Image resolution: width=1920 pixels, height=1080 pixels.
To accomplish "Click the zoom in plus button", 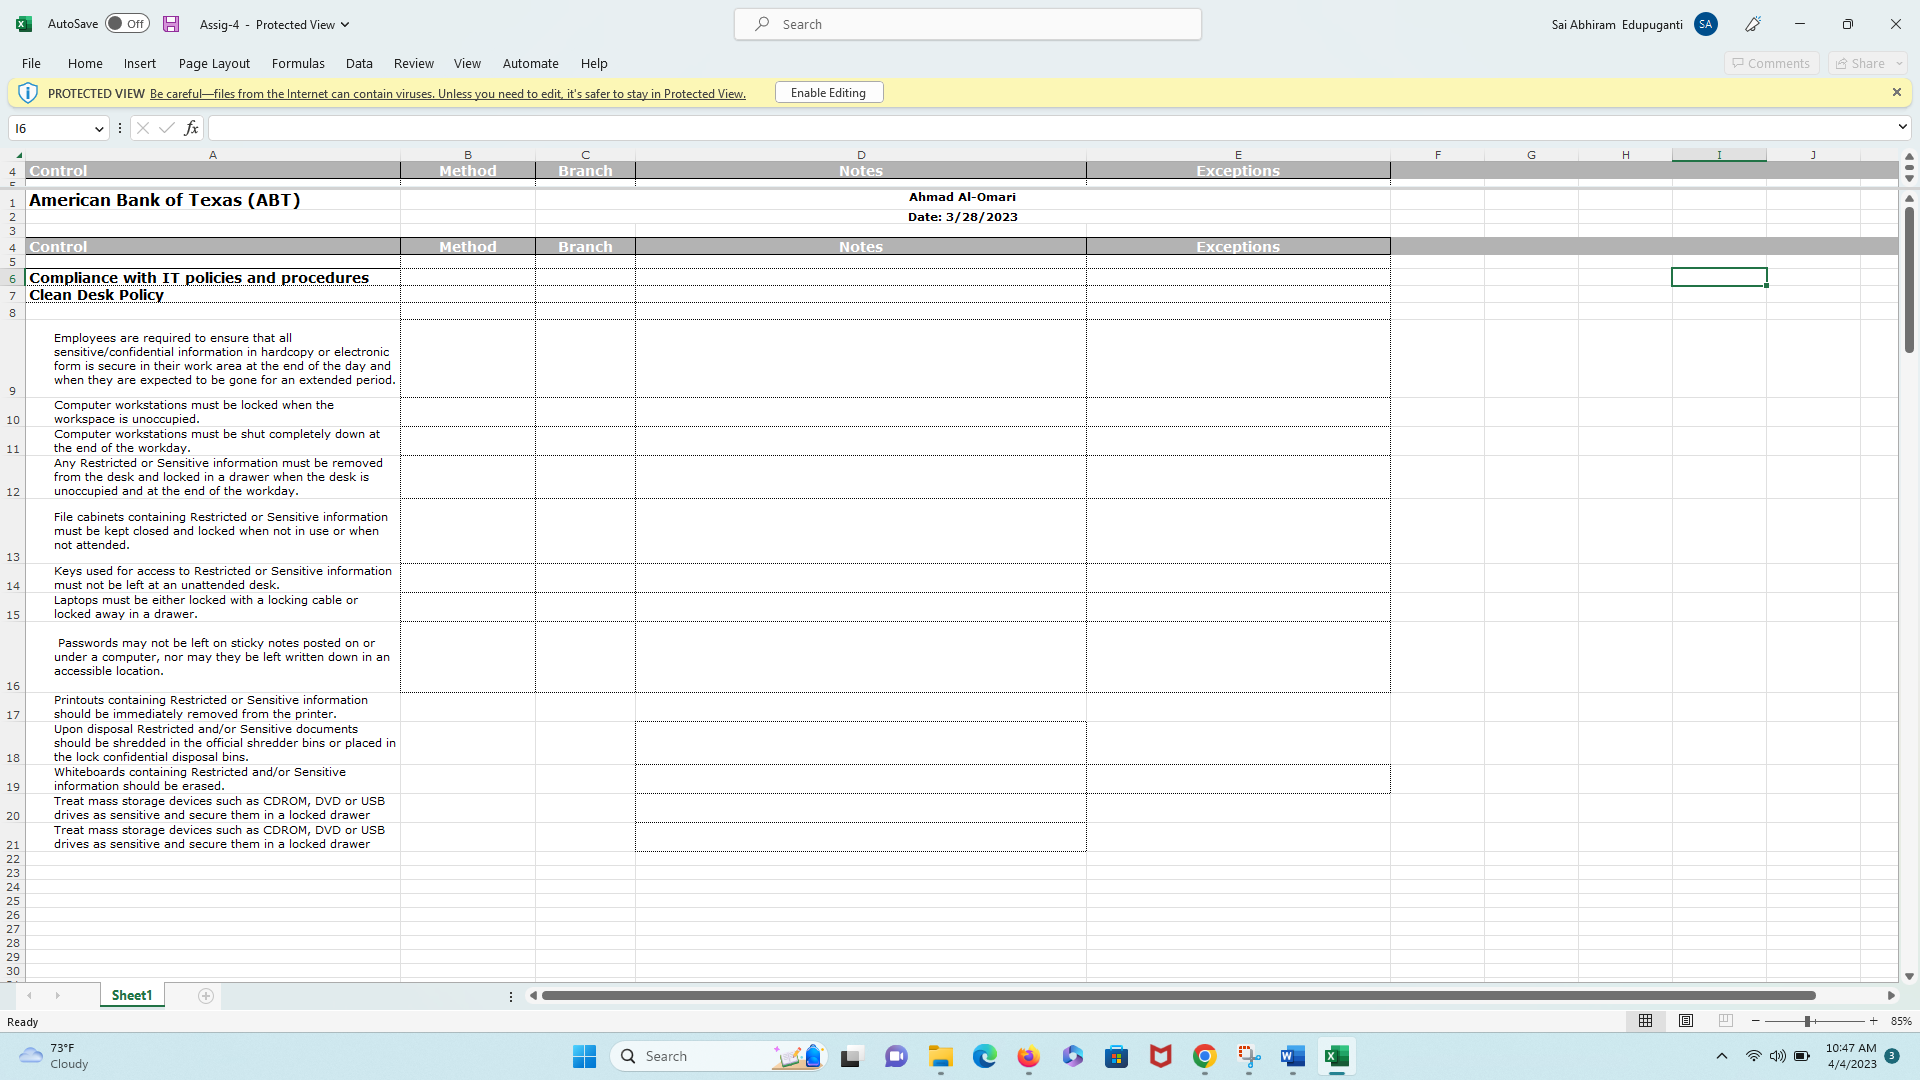I will pos(1873,1021).
